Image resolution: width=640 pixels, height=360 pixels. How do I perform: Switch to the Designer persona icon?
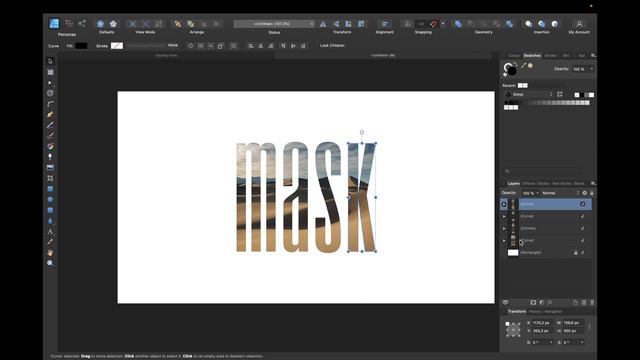(x=54, y=24)
